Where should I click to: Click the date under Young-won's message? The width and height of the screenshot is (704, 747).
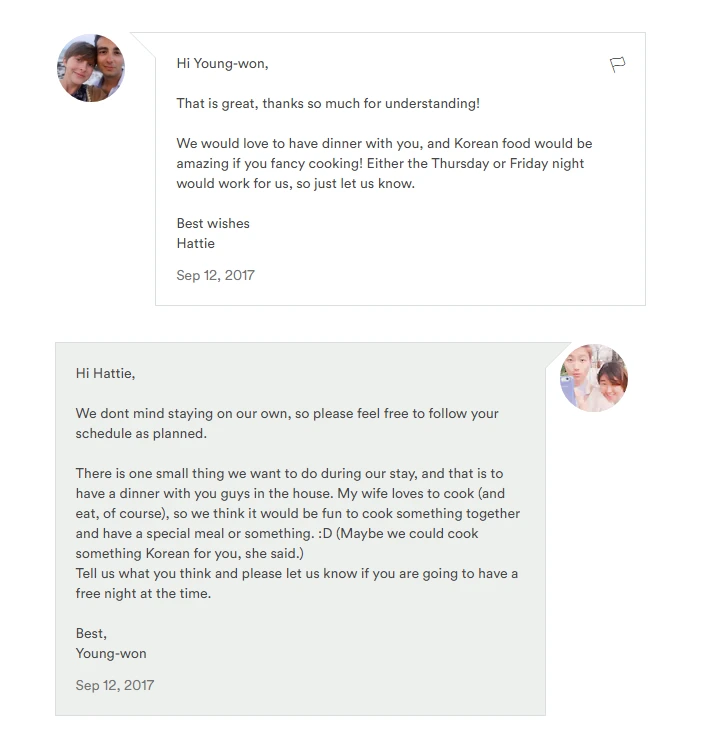tap(115, 685)
